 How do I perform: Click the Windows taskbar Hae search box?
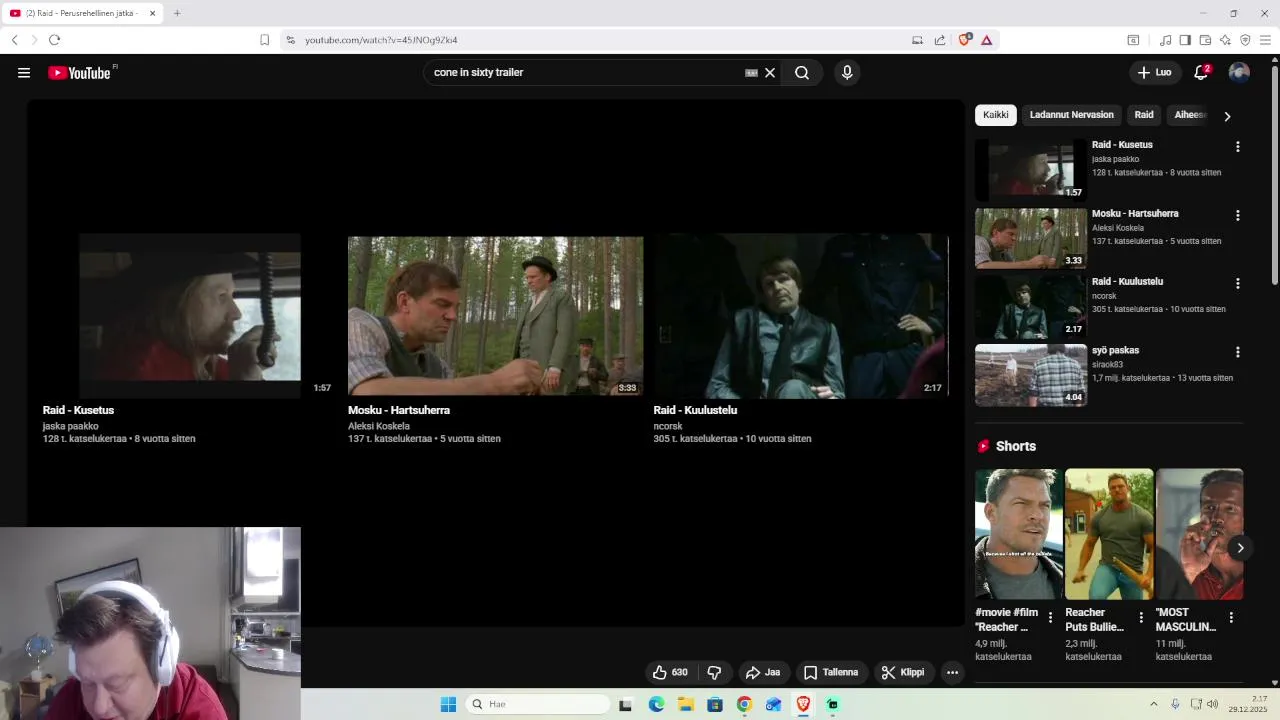tap(538, 704)
